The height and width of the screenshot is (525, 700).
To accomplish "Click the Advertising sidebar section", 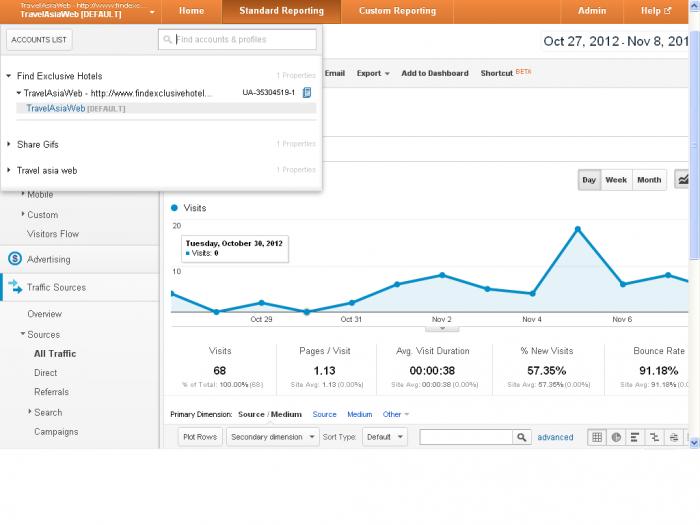I will (x=79, y=259).
